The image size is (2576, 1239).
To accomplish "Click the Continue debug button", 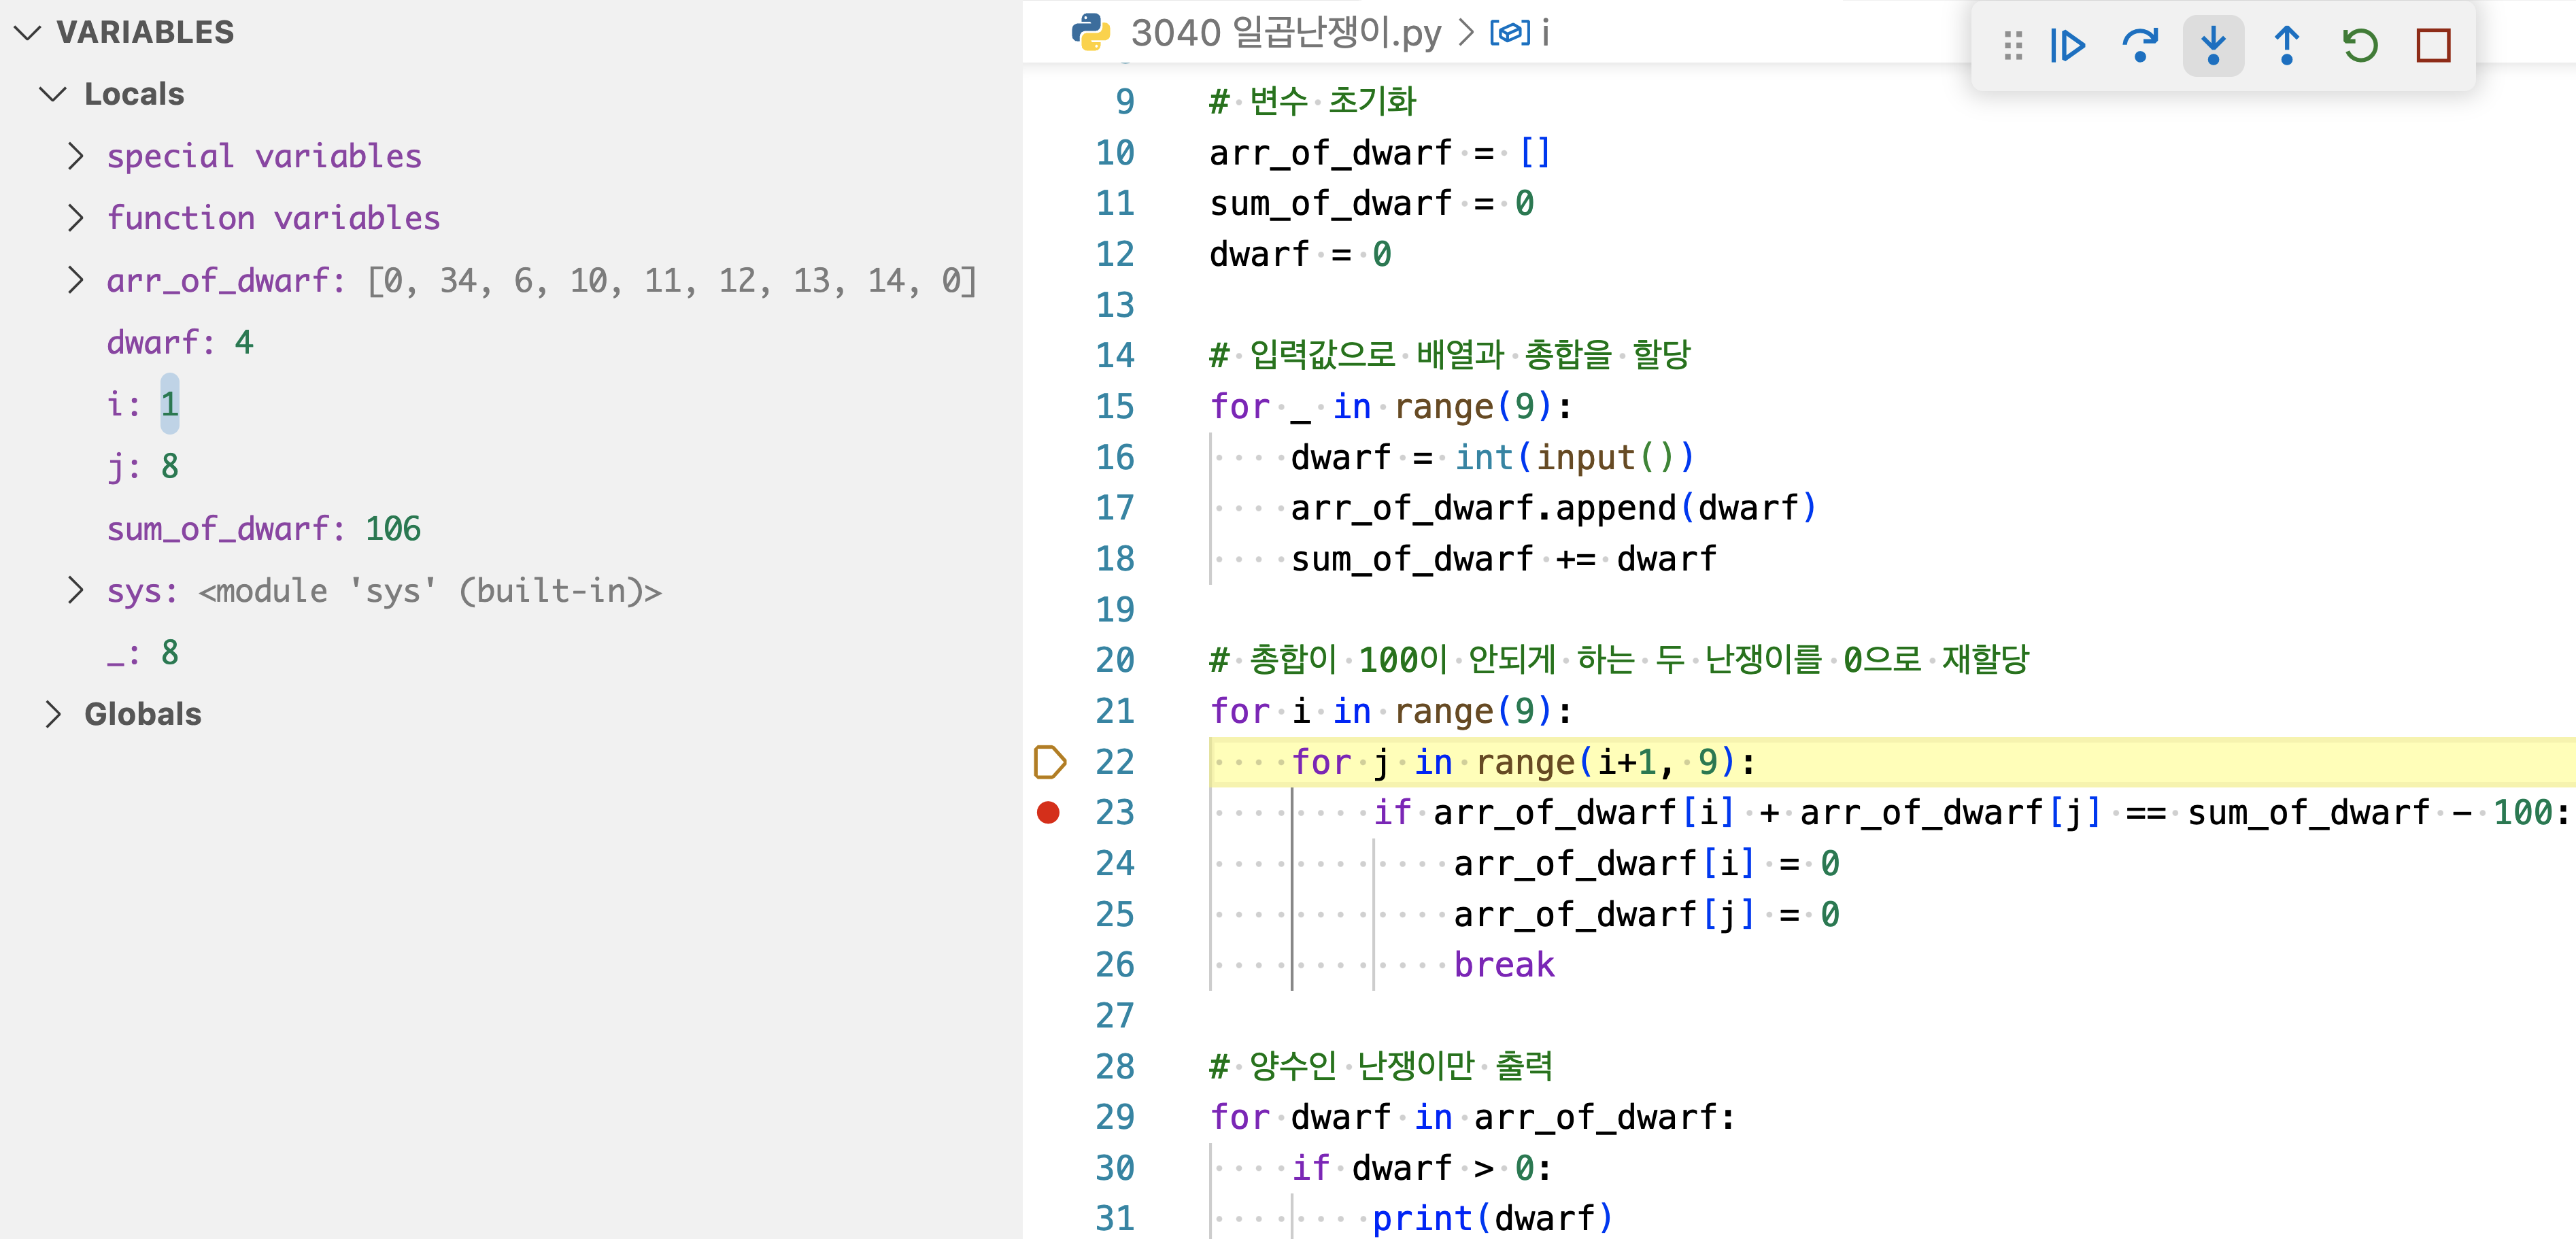I will [2068, 45].
